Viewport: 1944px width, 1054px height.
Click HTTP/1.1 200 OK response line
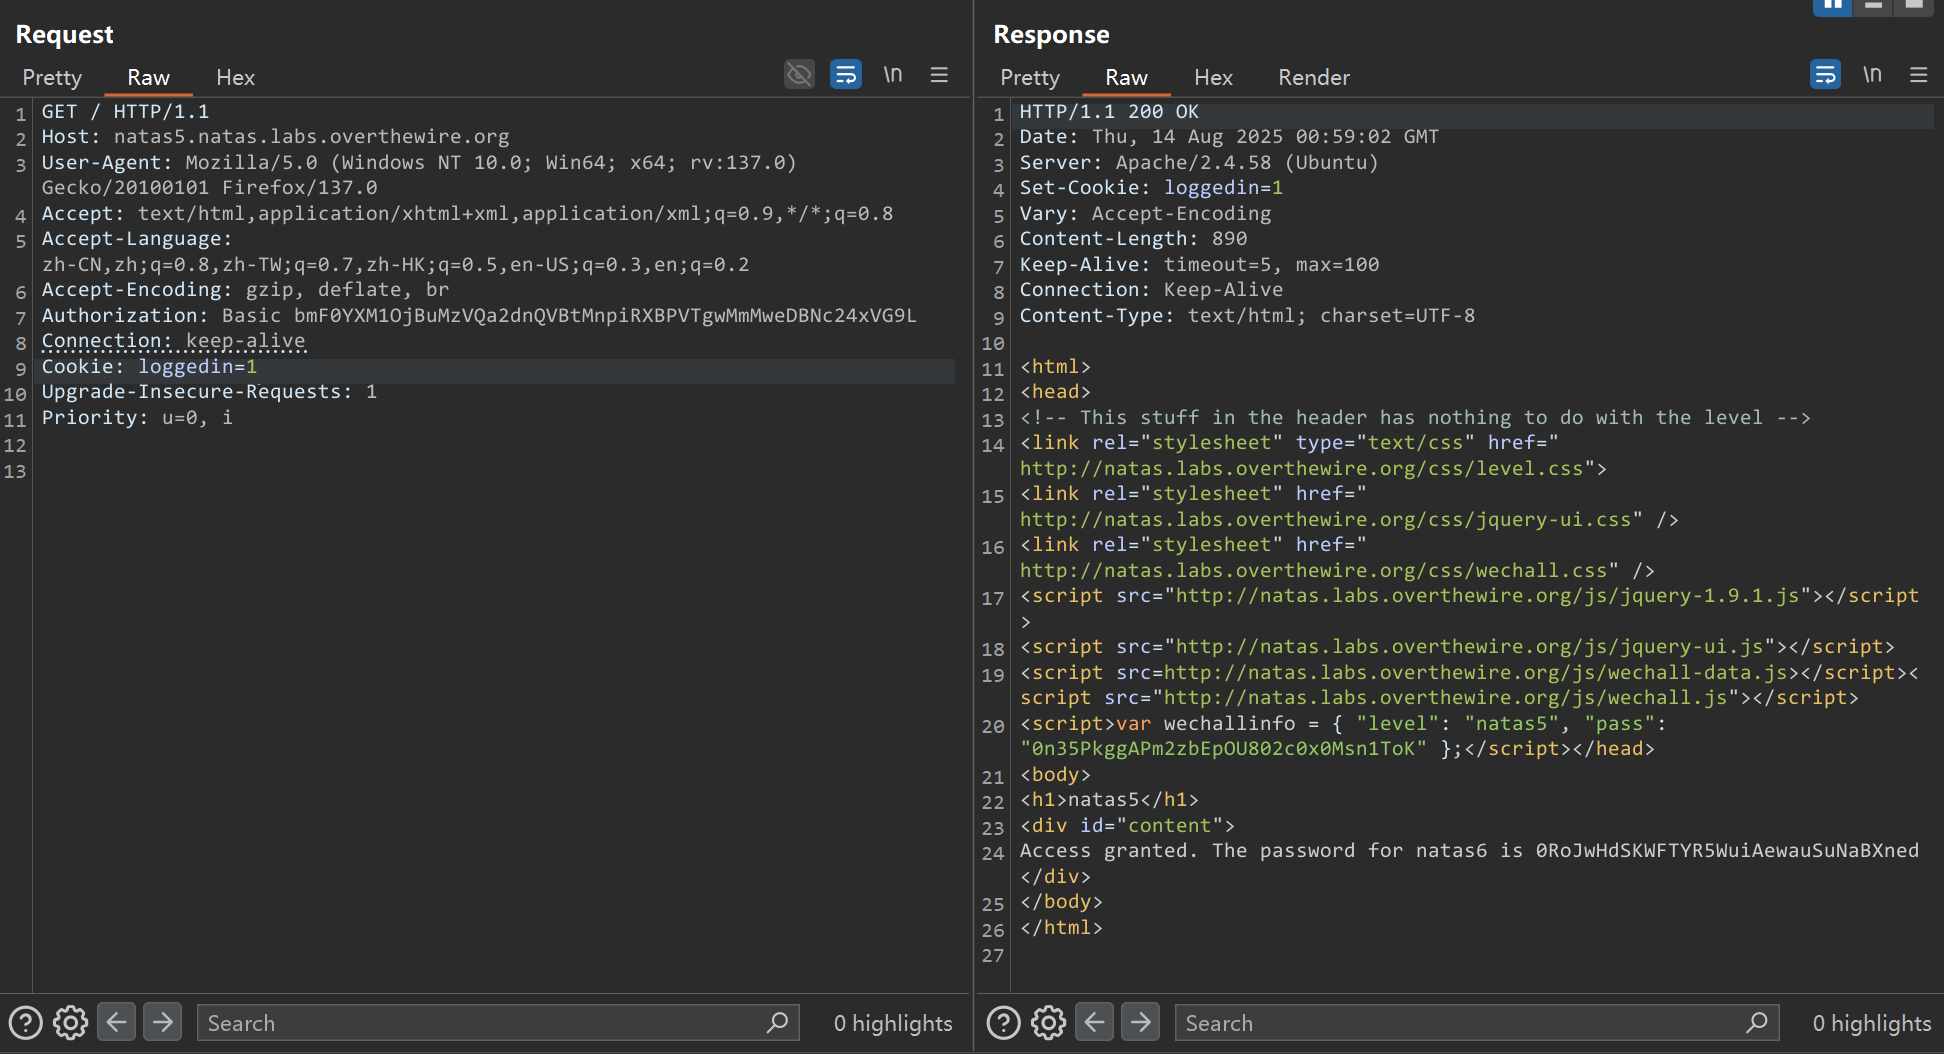click(x=1109, y=112)
